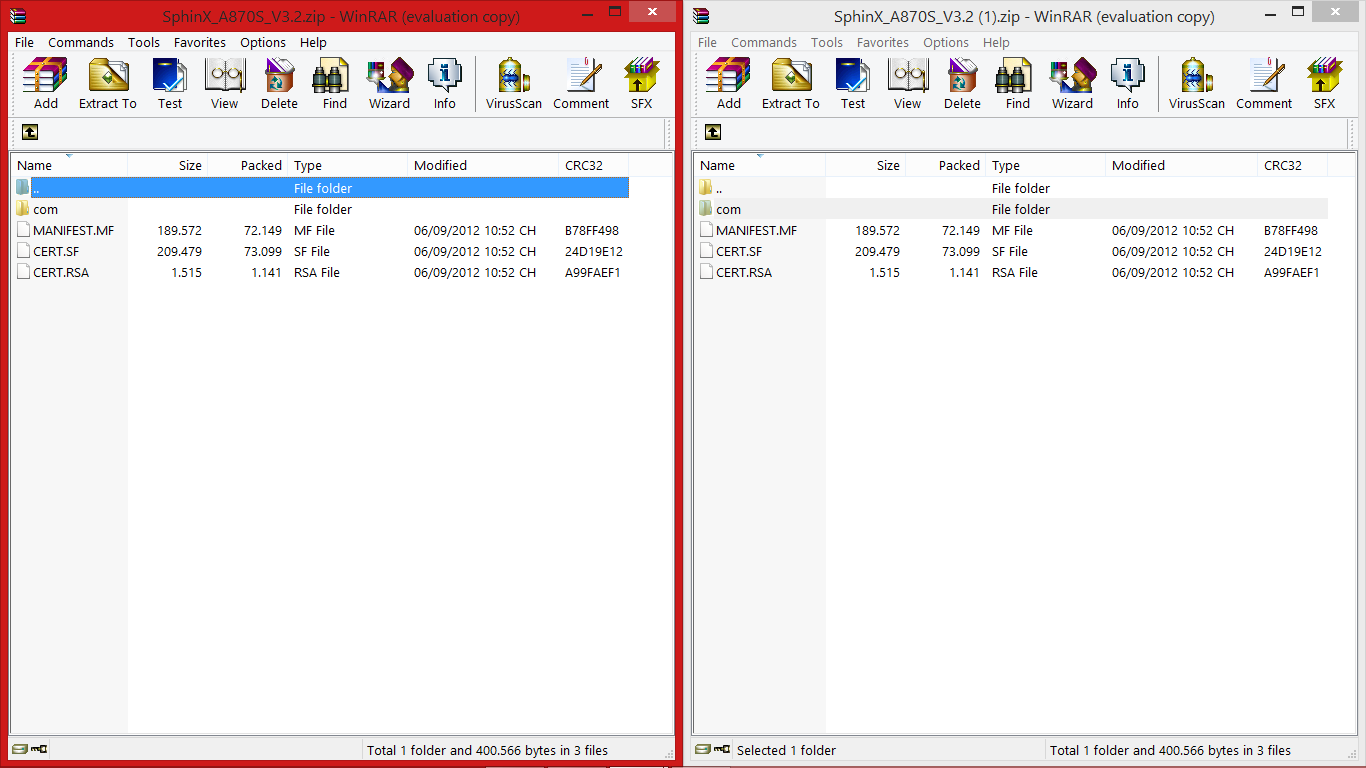The height and width of the screenshot is (768, 1366).
Task: Sort by CRC32 column in left window
Action: pos(594,165)
